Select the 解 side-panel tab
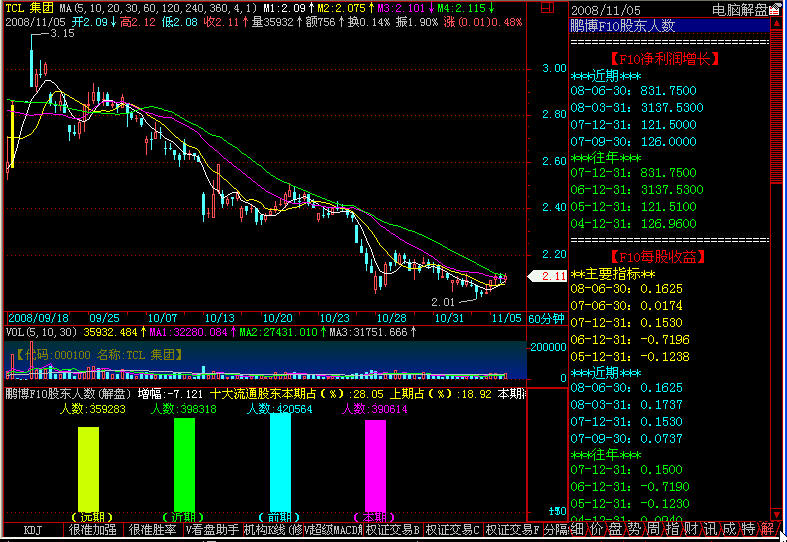Screen dimensions: 787x542 [x=767, y=528]
